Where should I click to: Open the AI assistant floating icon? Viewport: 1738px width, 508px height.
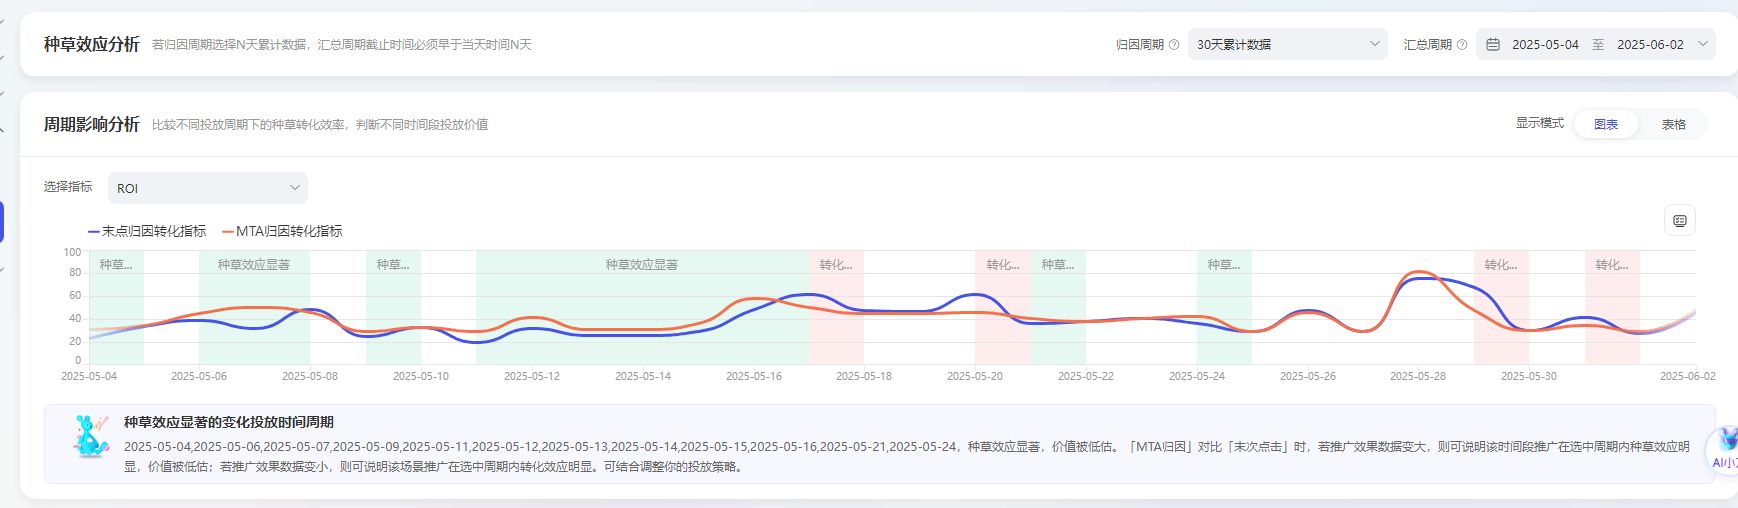point(1724,447)
